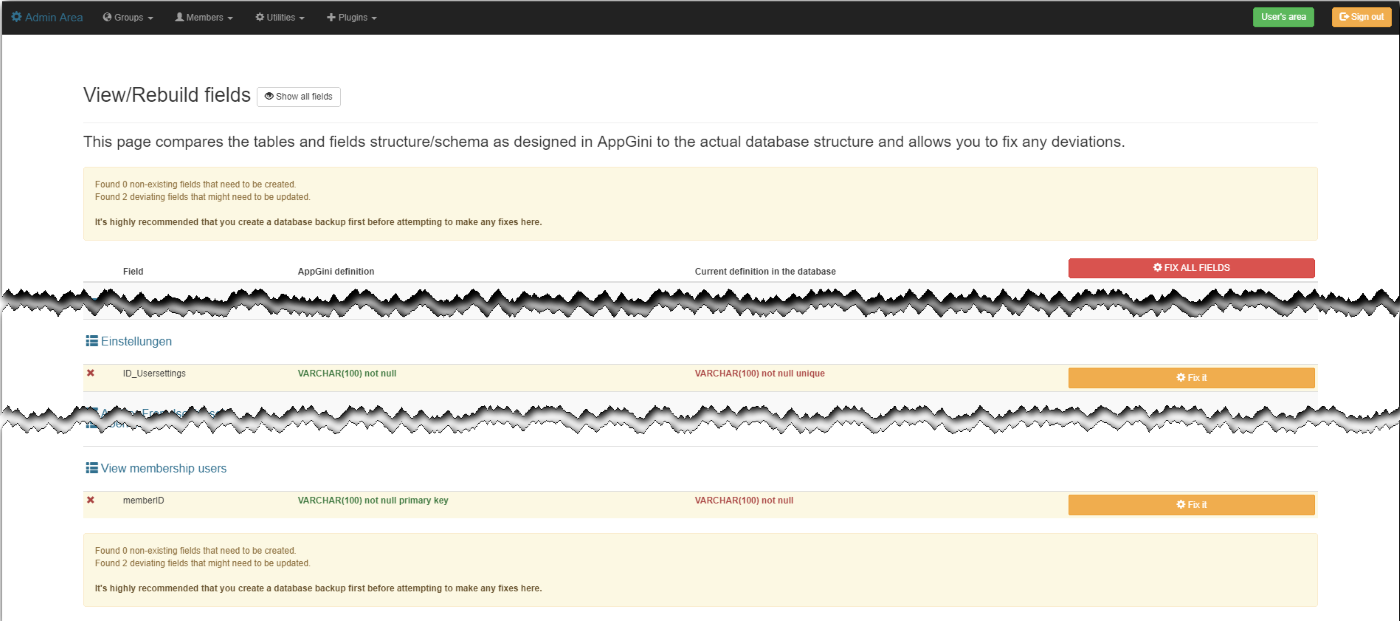This screenshot has height=621, width=1400.
Task: Open the Groups dropdown menu
Action: point(127,17)
